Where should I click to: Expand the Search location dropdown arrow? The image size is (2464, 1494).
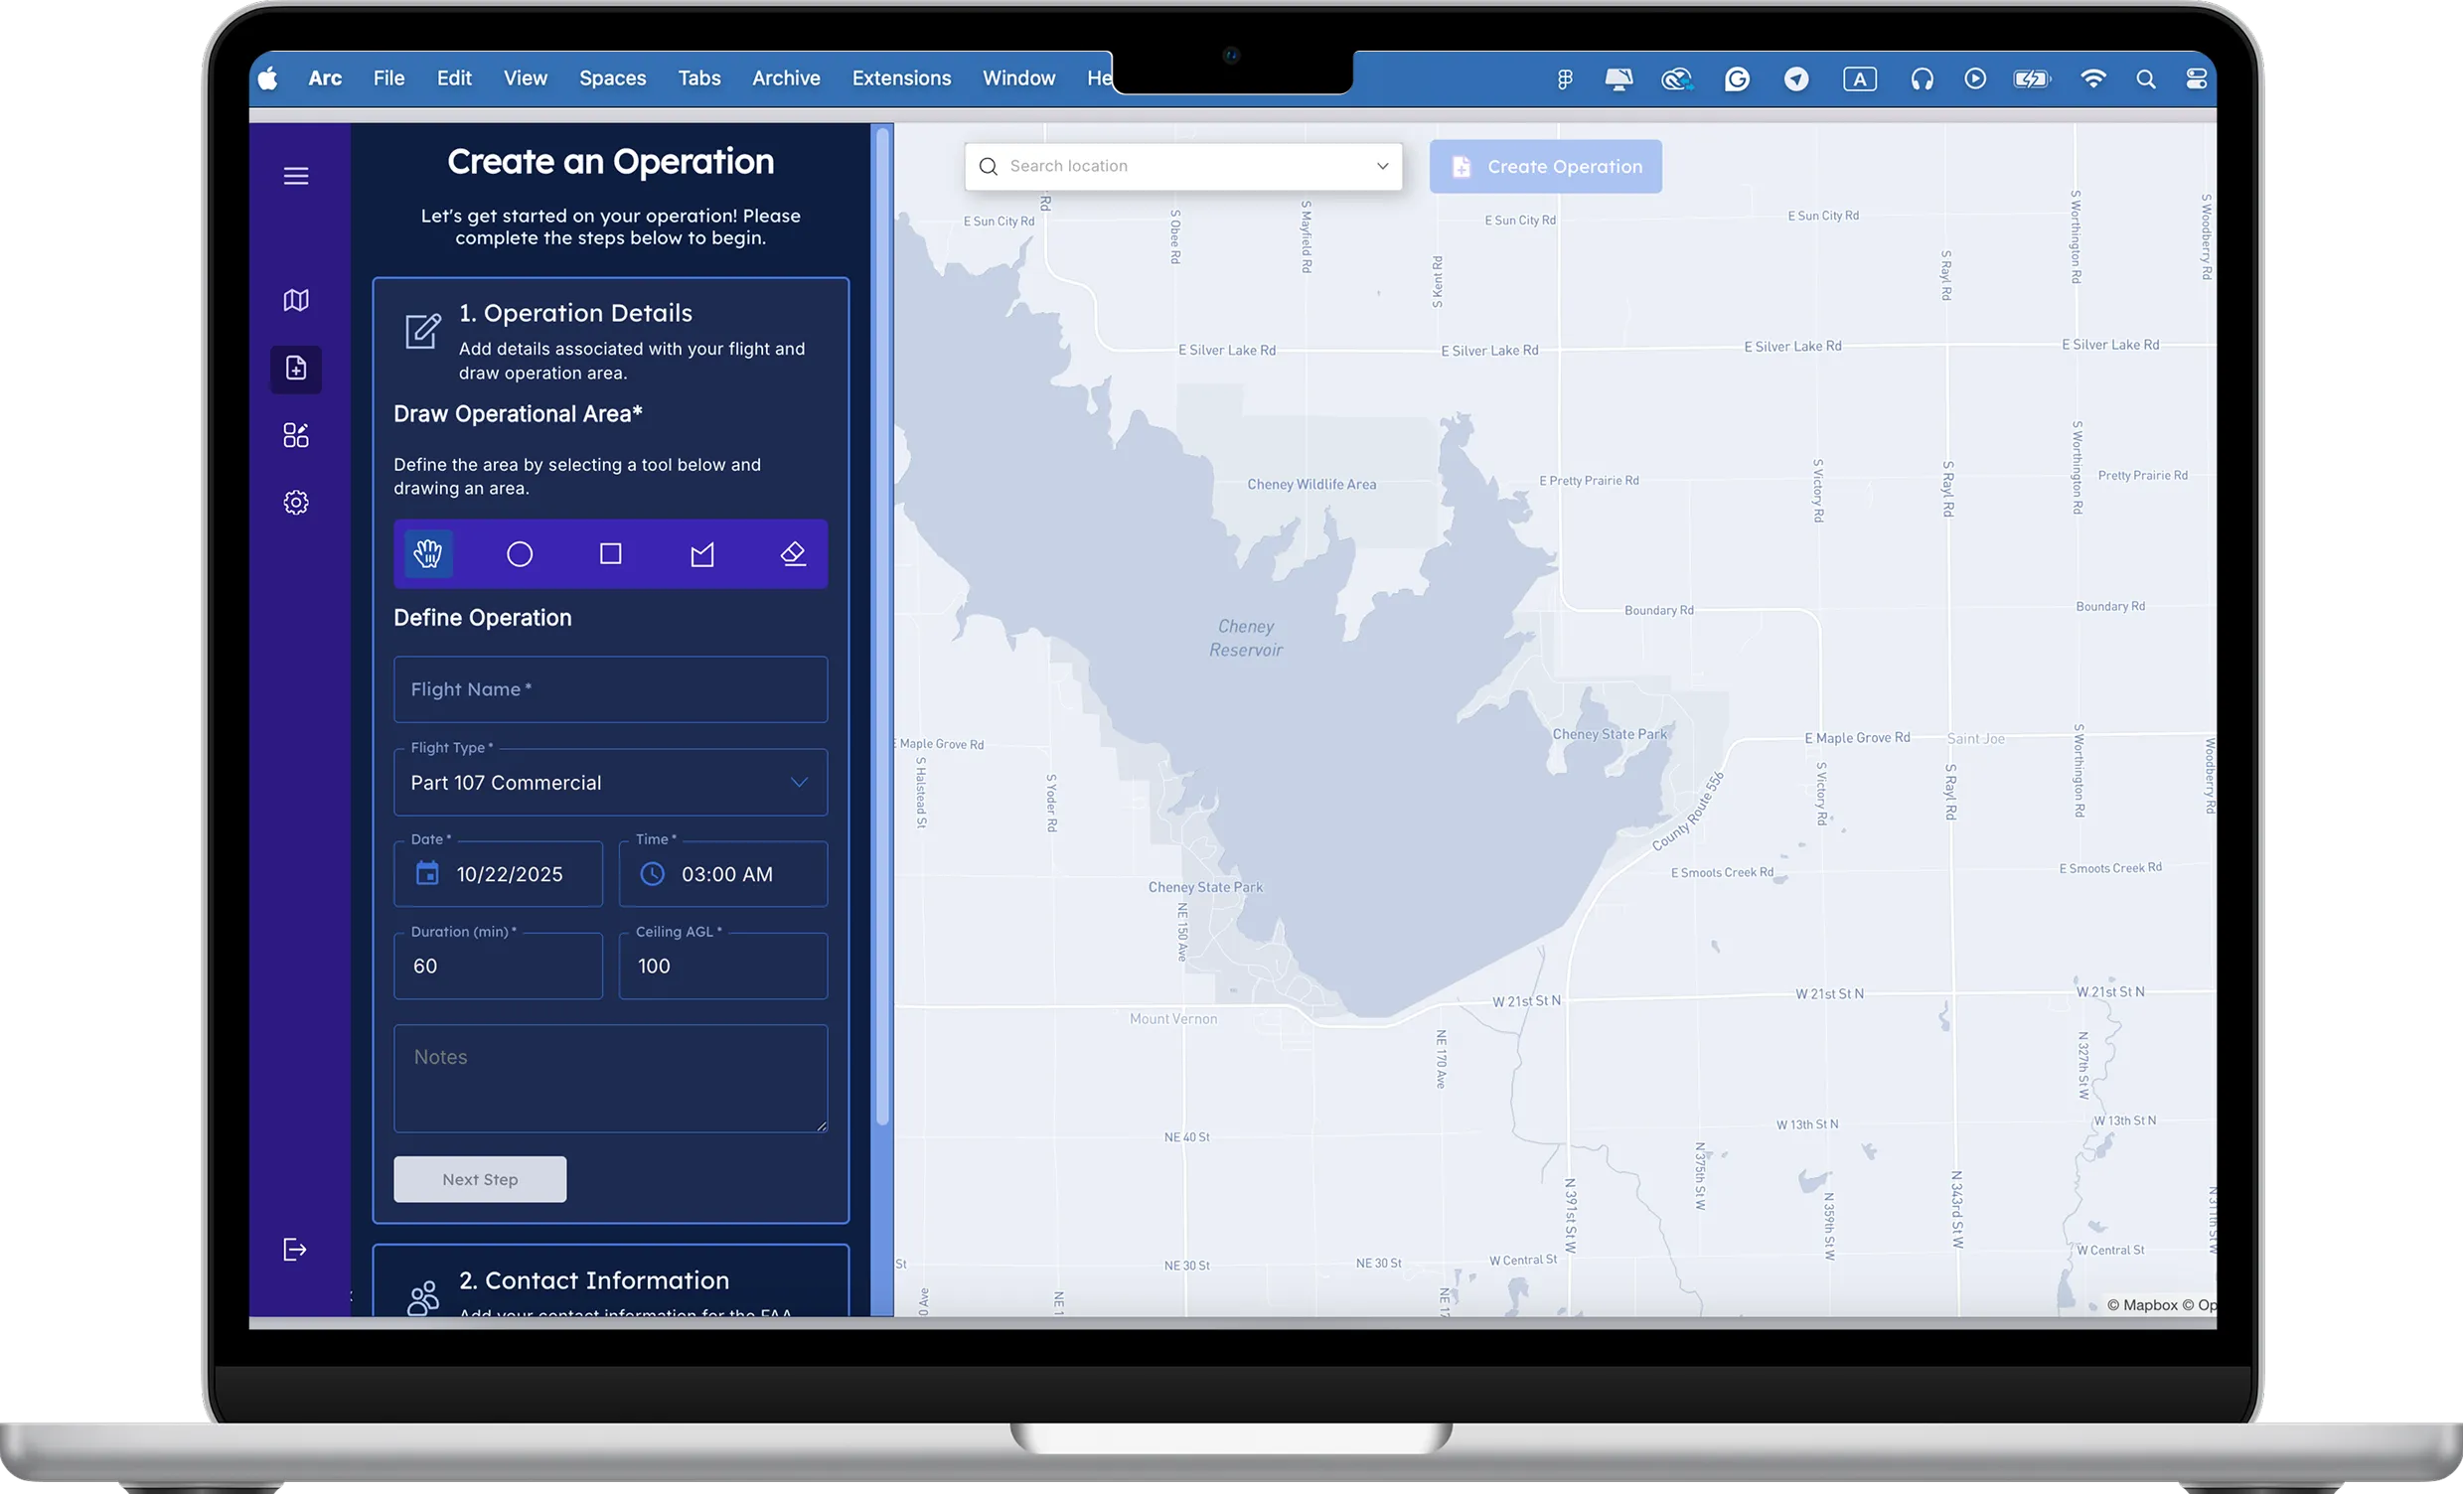[1382, 166]
